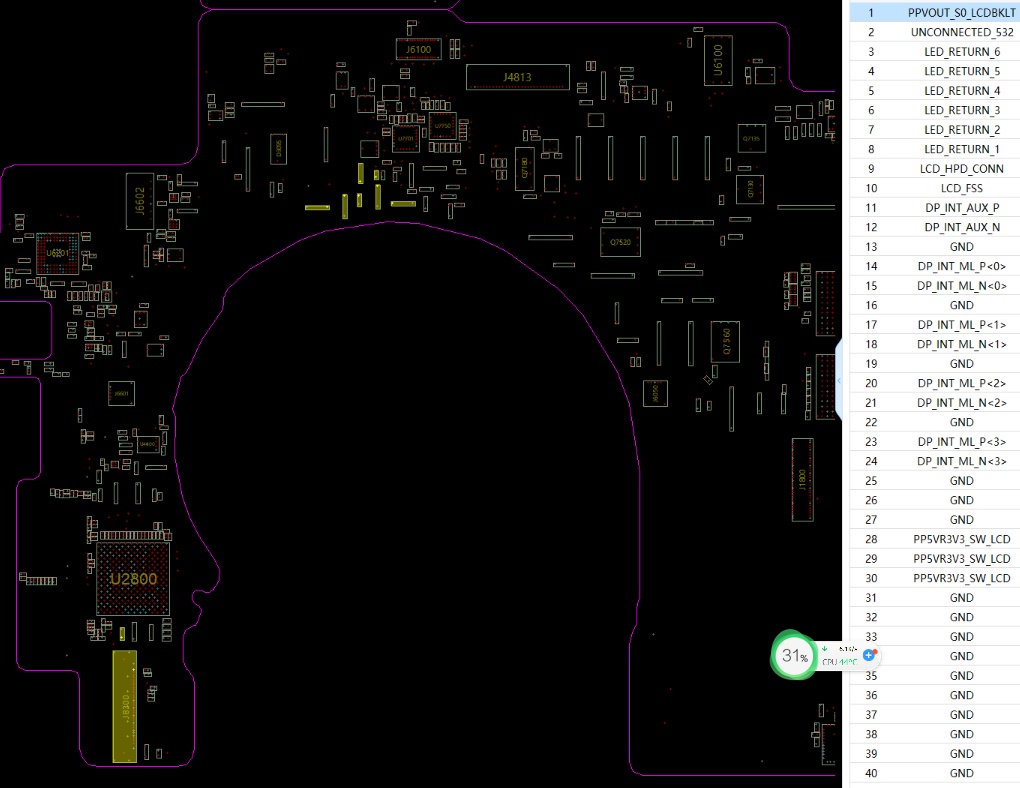
Task: Select the Q7520 component
Action: (x=620, y=242)
